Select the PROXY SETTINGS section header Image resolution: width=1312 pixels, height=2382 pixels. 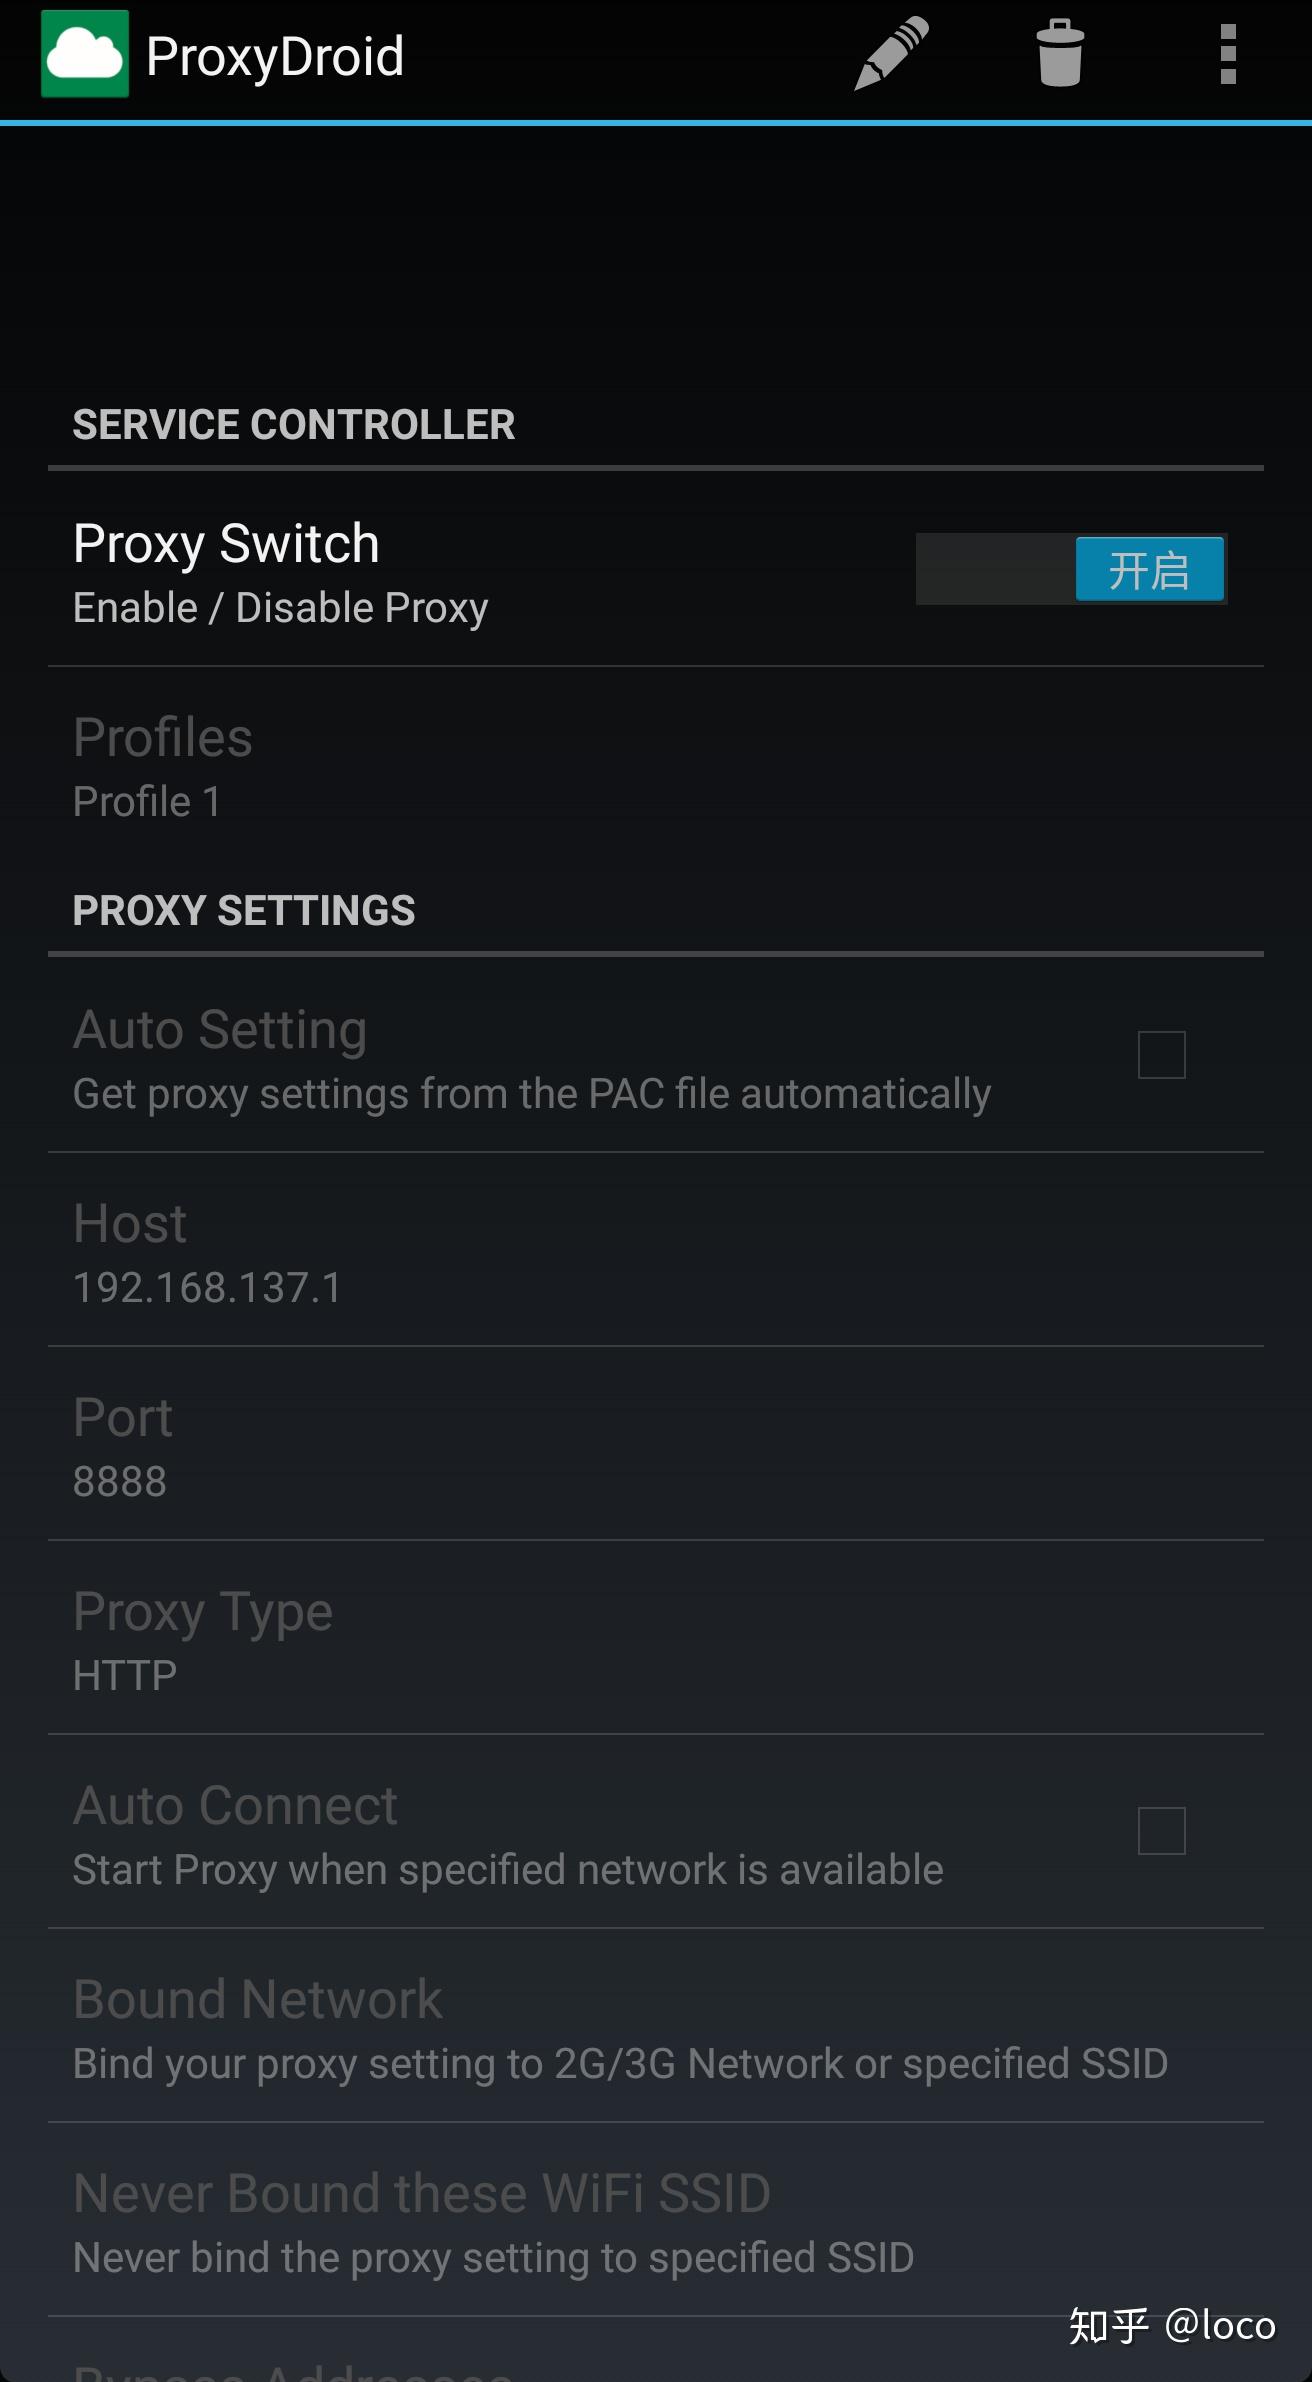(244, 911)
